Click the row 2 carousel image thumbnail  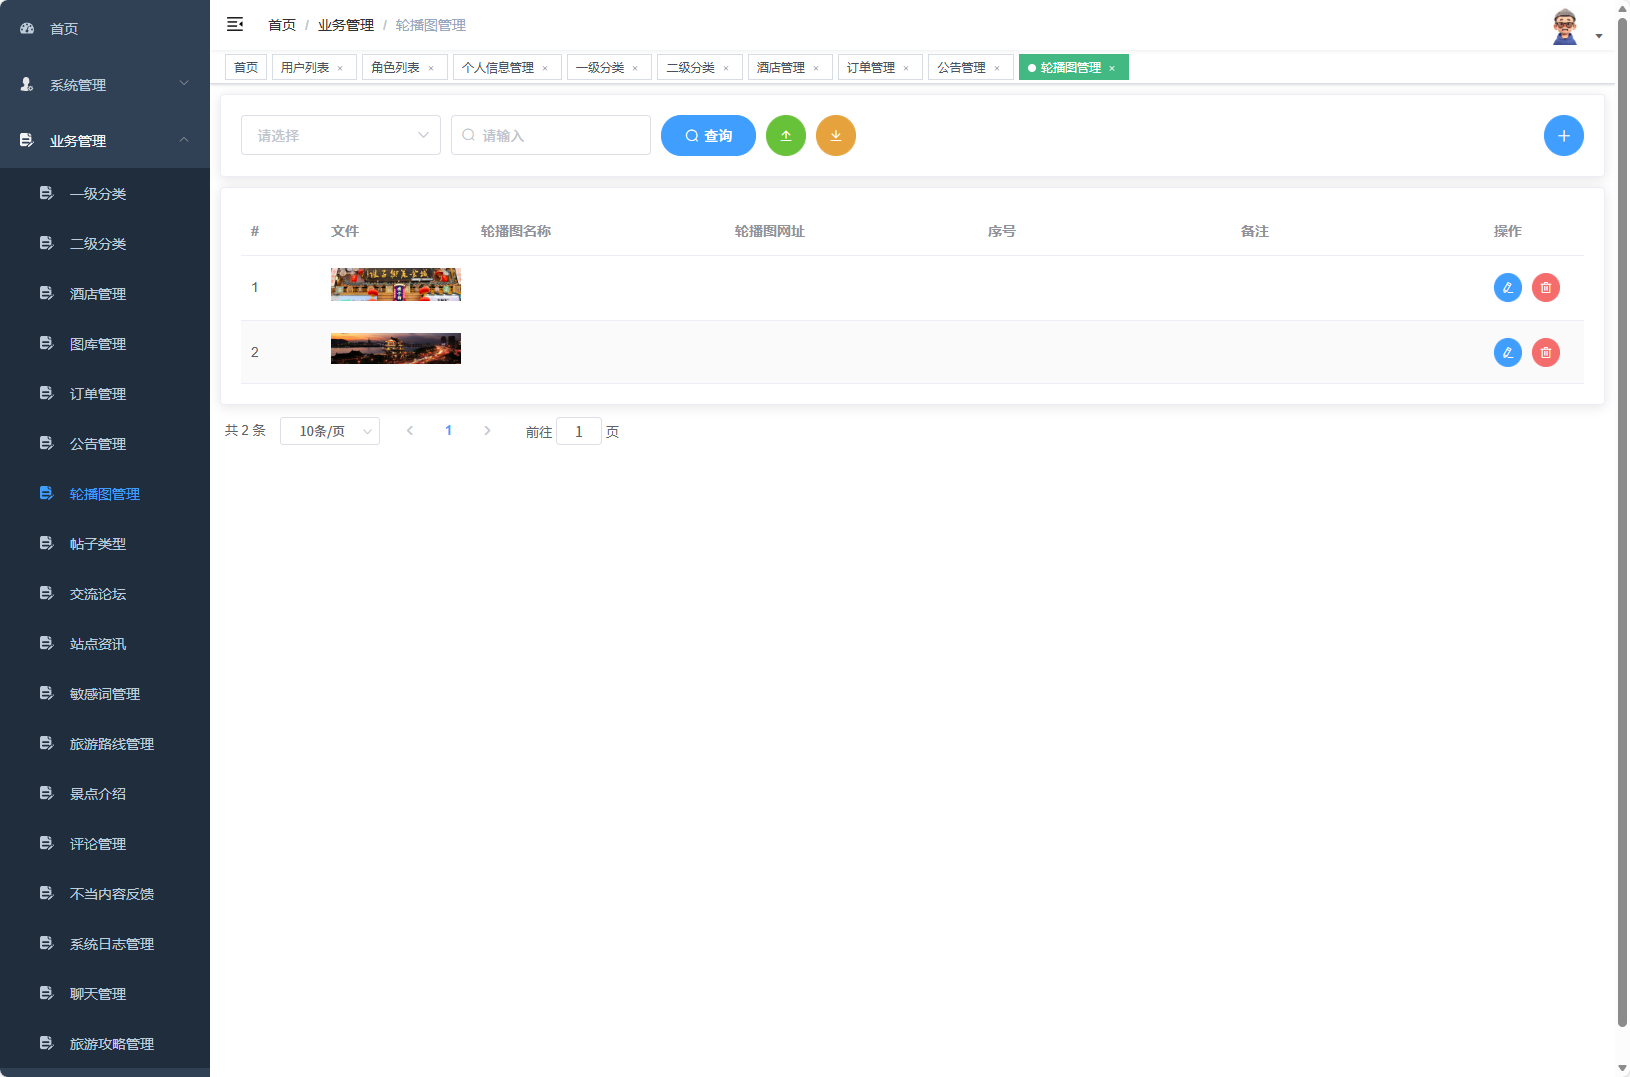[395, 348]
